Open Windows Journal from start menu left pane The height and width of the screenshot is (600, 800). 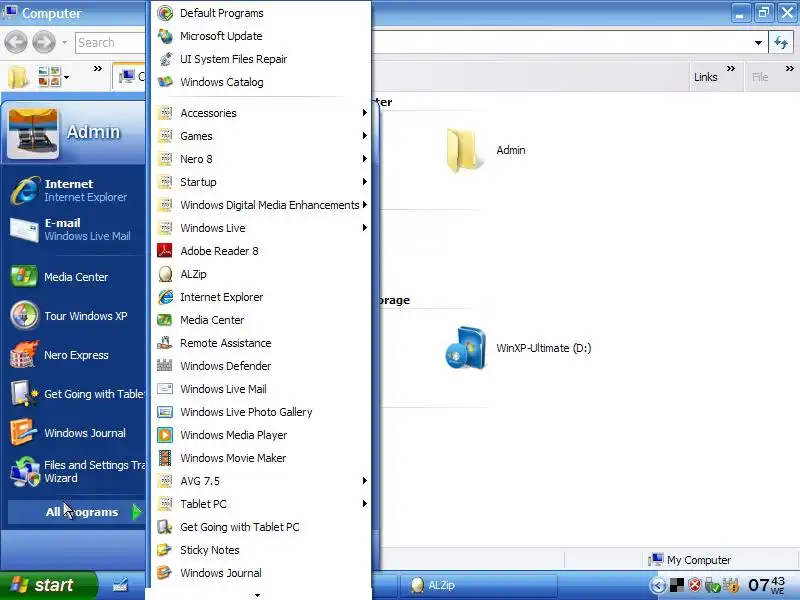pyautogui.click(x=76, y=433)
